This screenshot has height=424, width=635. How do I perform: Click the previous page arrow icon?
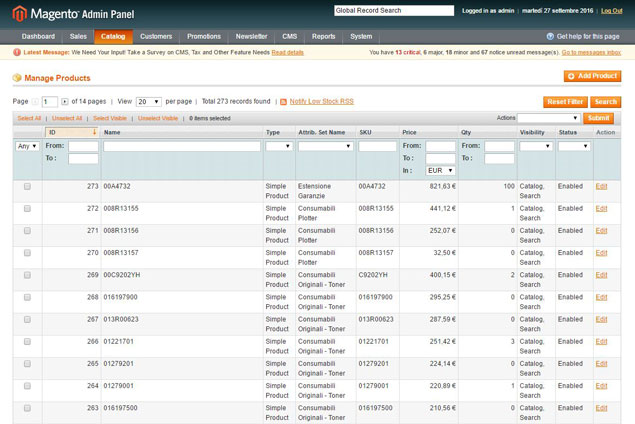pyautogui.click(x=36, y=102)
